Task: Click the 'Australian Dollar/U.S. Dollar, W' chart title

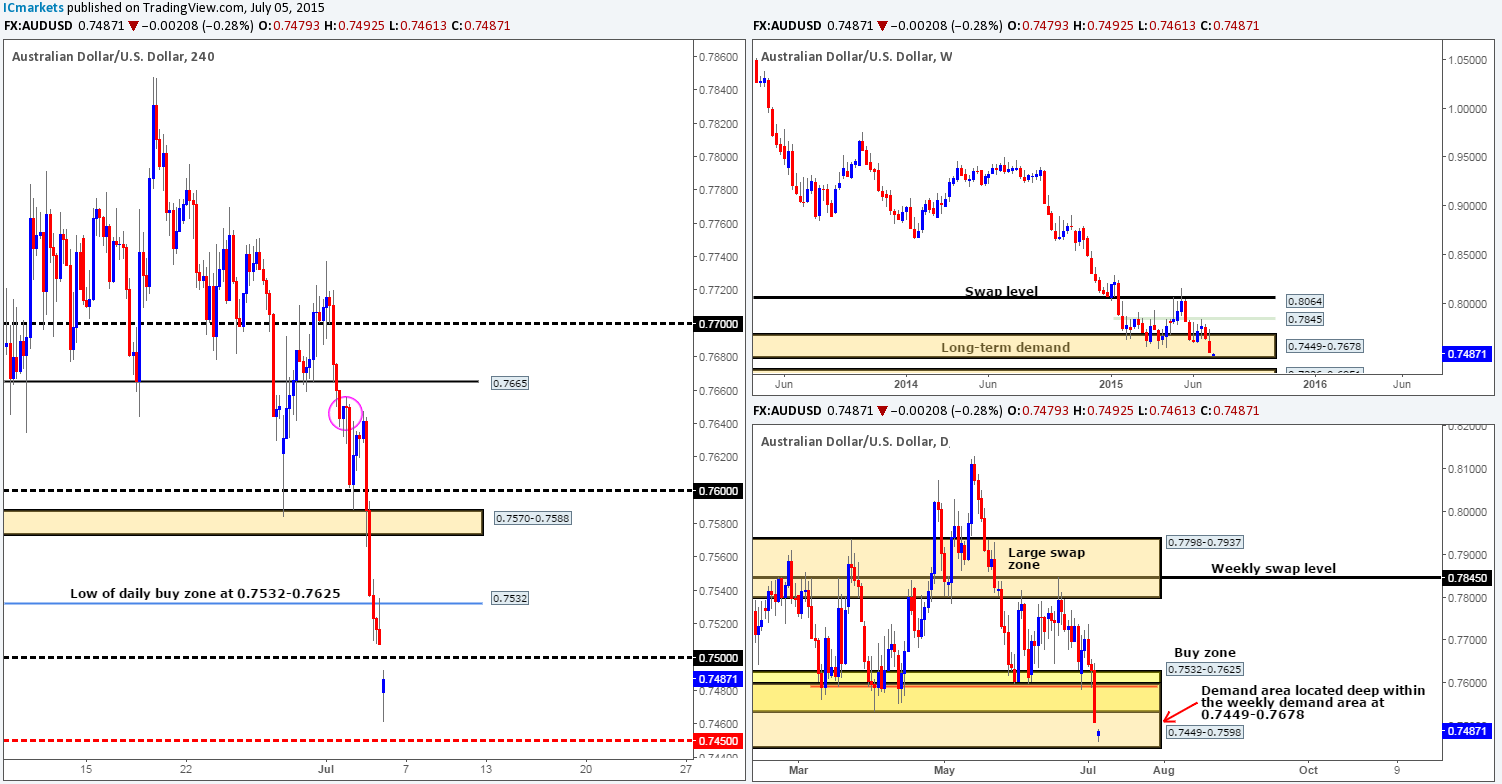Action: [x=857, y=56]
